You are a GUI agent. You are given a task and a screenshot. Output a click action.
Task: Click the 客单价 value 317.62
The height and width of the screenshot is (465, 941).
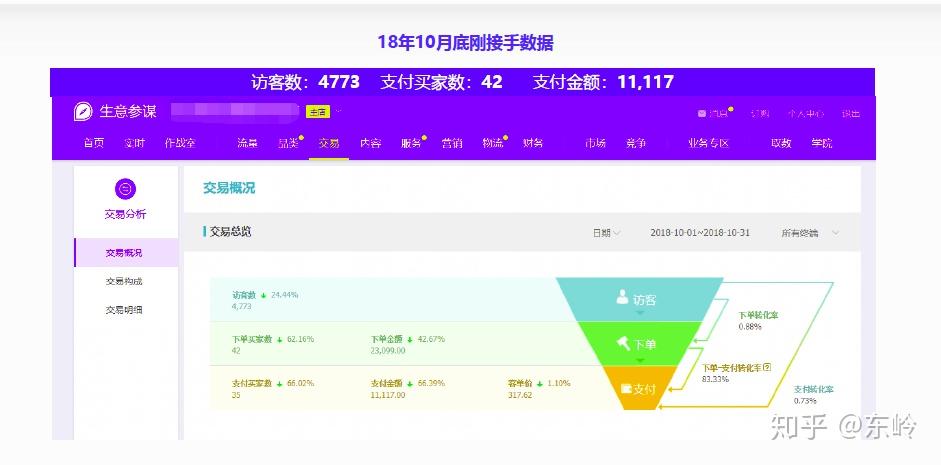point(519,395)
